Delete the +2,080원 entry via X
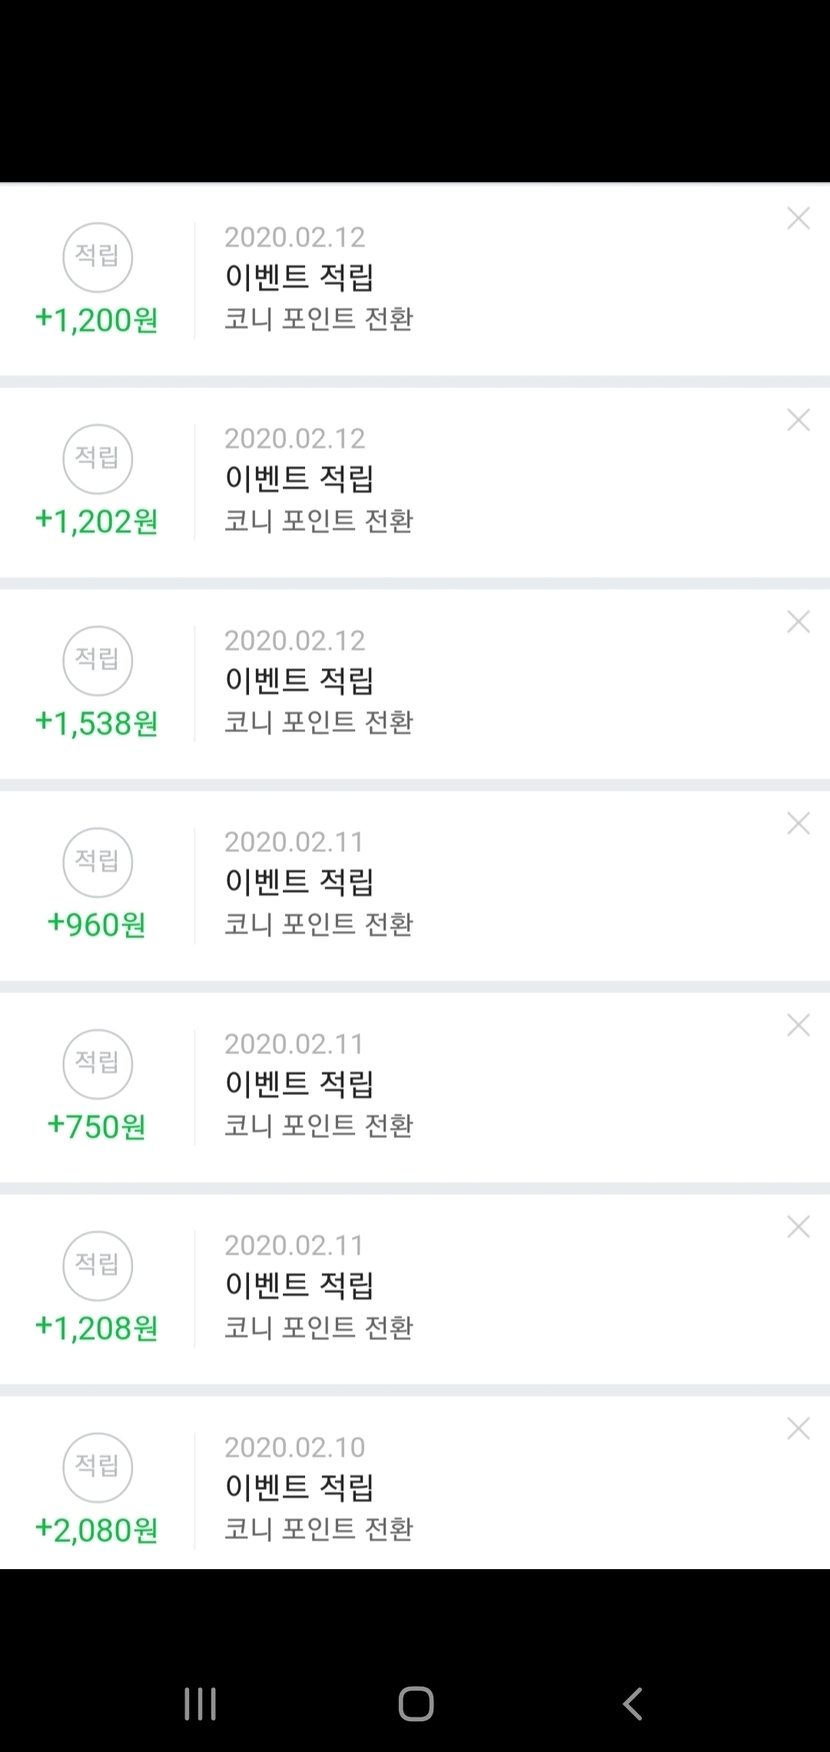 pos(798,1428)
